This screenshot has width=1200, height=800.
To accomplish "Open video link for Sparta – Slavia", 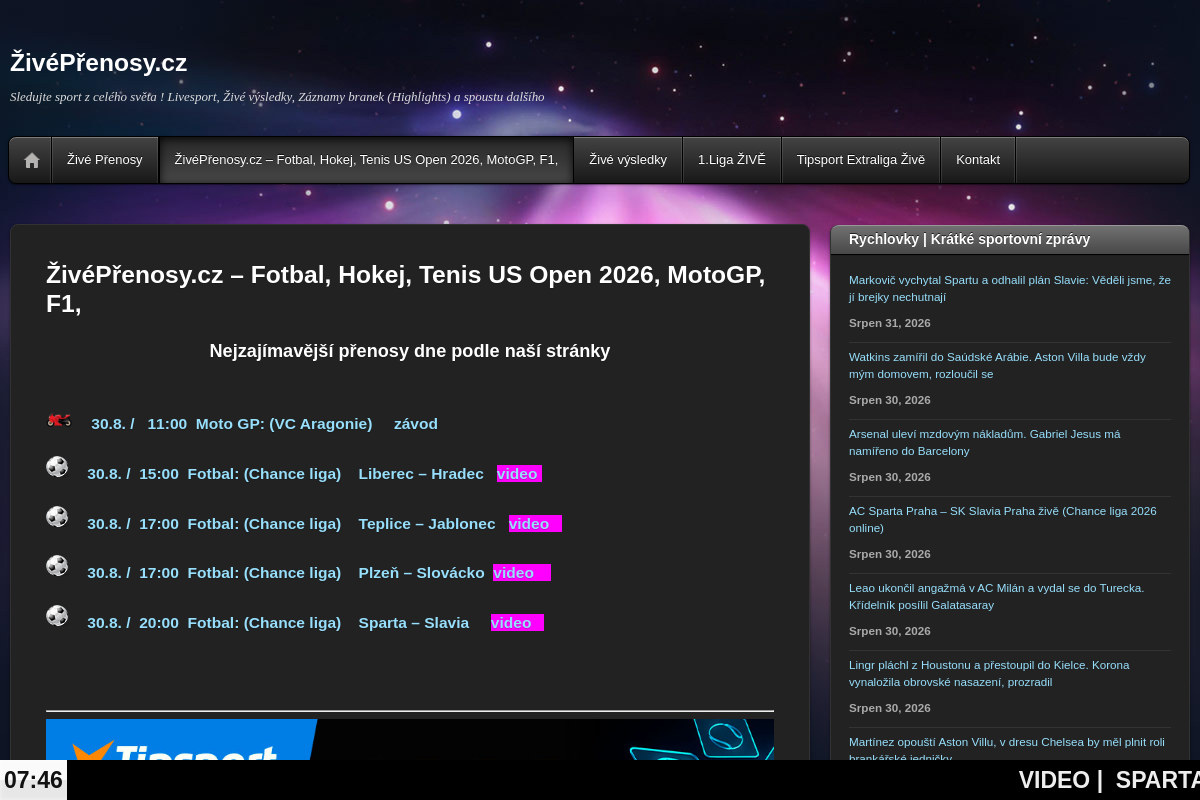I will (x=517, y=623).
